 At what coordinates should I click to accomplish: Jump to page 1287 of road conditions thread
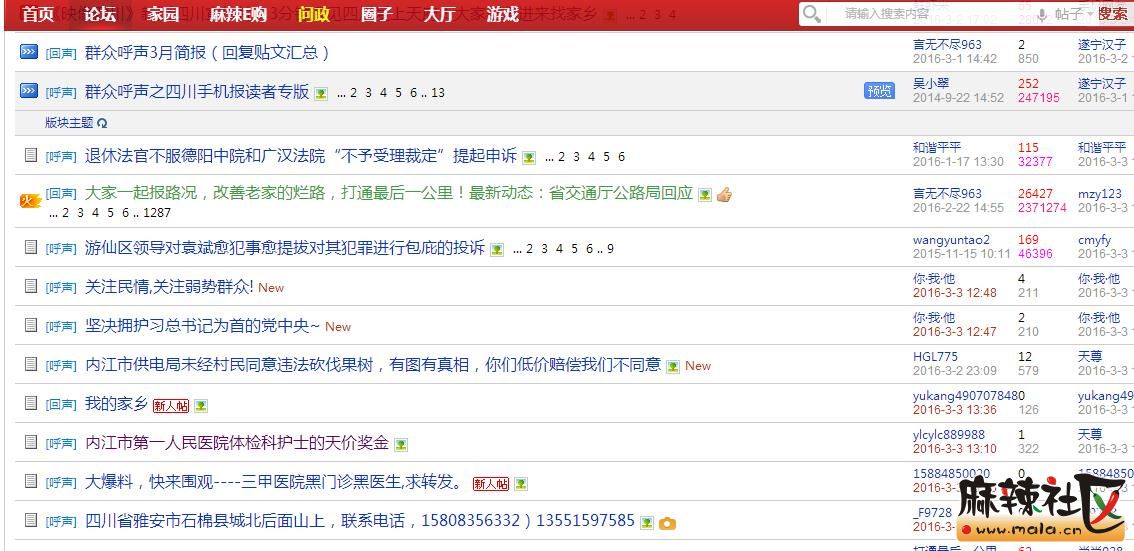point(157,213)
